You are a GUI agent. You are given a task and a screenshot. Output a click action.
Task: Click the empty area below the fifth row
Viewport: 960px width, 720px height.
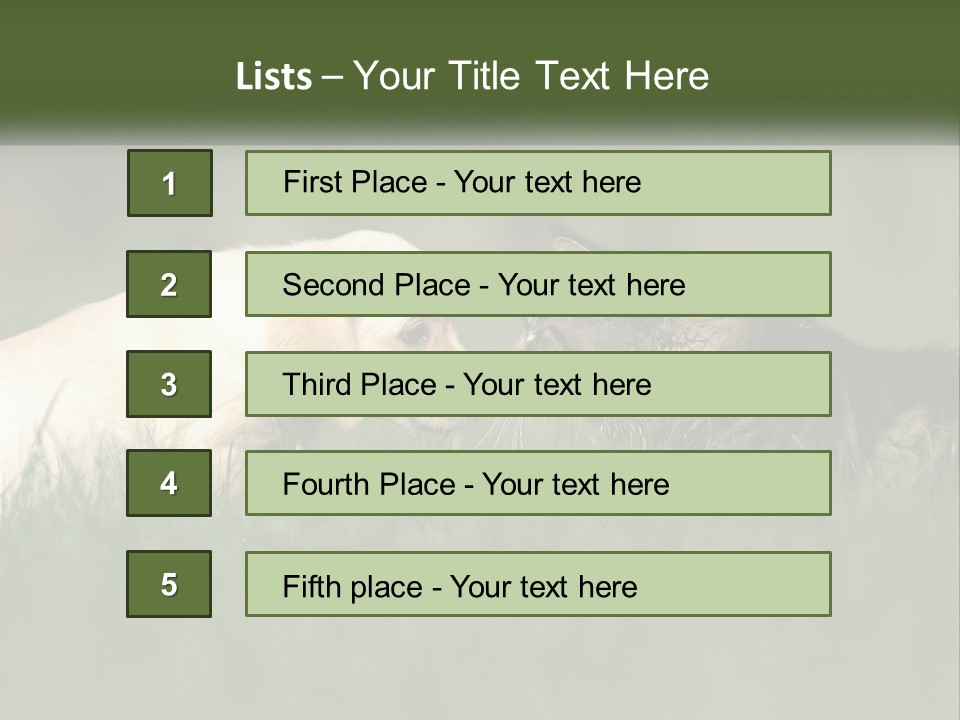click(480, 665)
